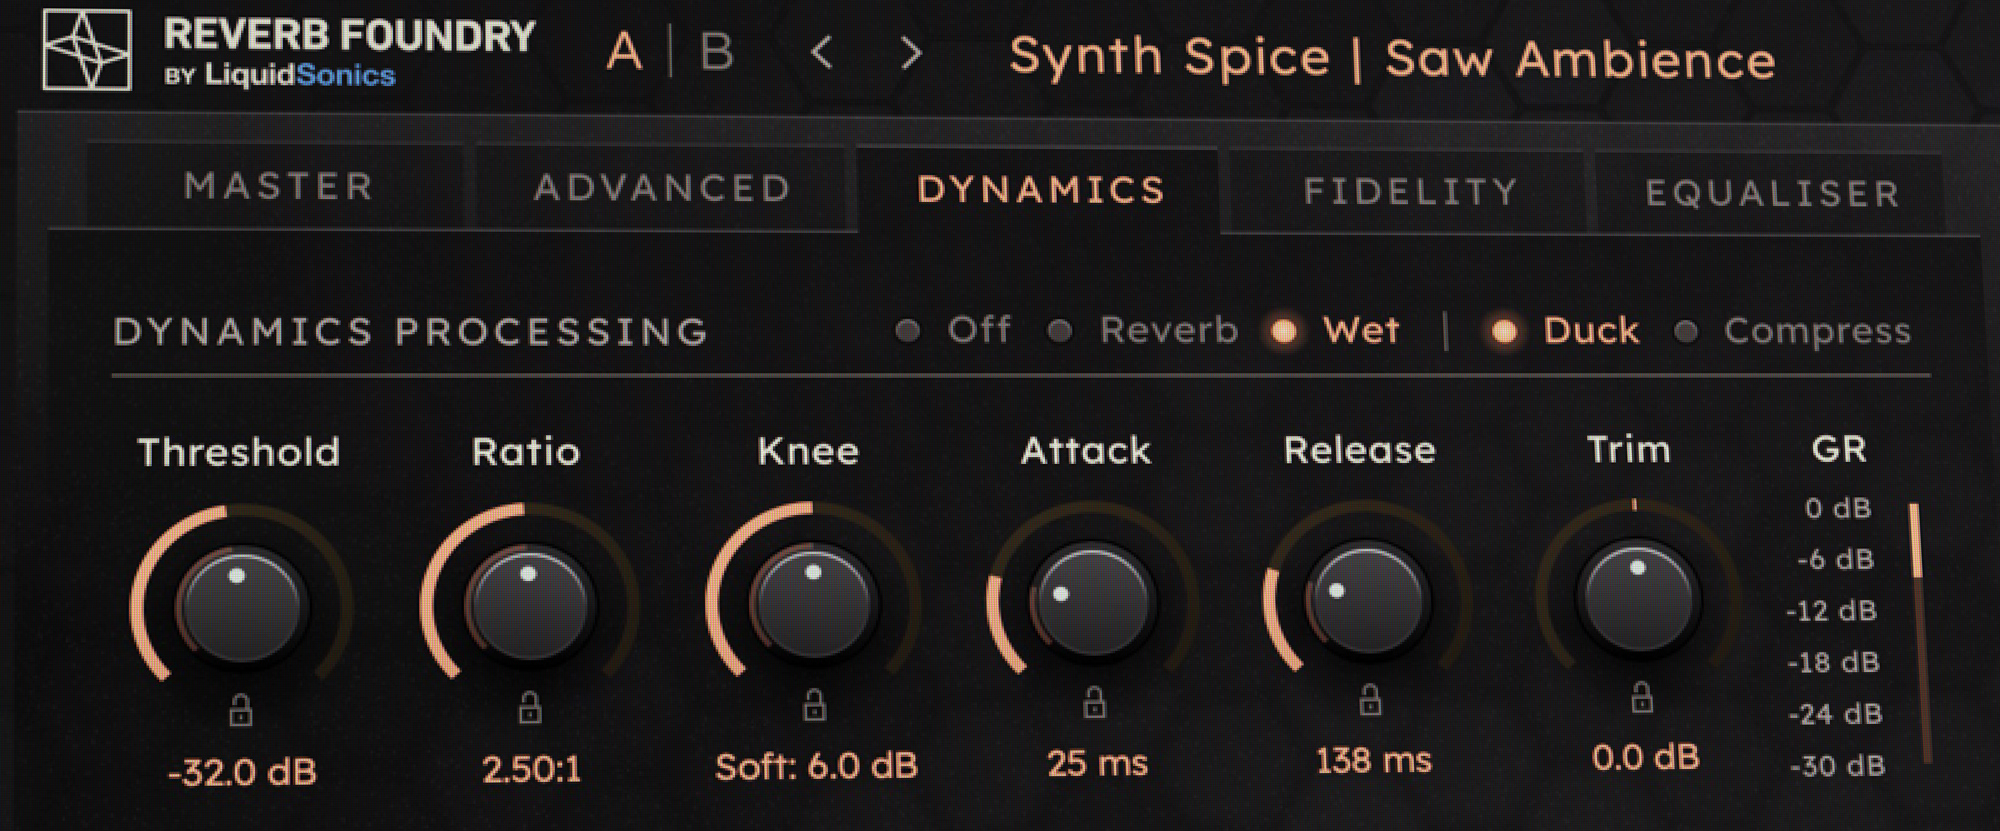This screenshot has width=2000, height=831.
Task: Click the -6 dB meter label
Action: 1835,559
